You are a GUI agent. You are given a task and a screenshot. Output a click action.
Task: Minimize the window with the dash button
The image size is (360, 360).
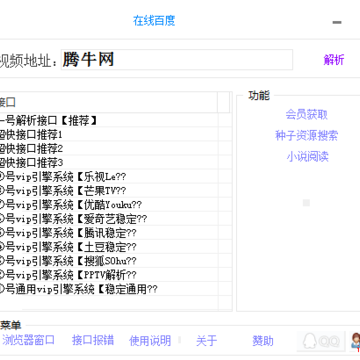[337, 22]
